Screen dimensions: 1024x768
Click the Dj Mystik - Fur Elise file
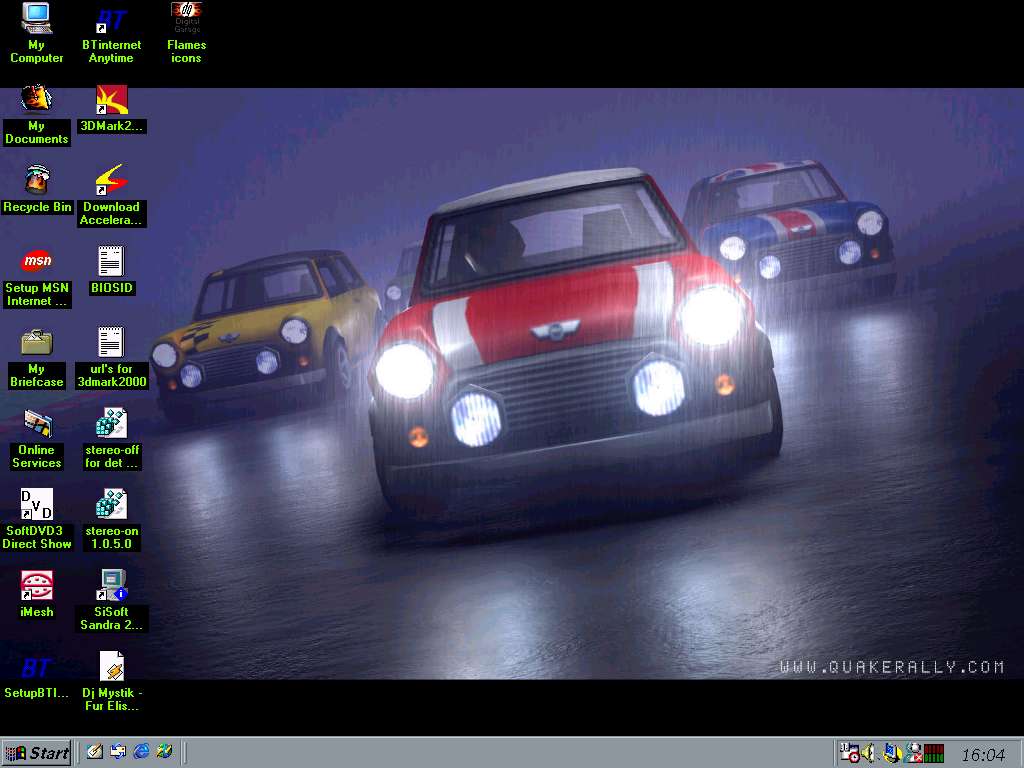click(111, 667)
